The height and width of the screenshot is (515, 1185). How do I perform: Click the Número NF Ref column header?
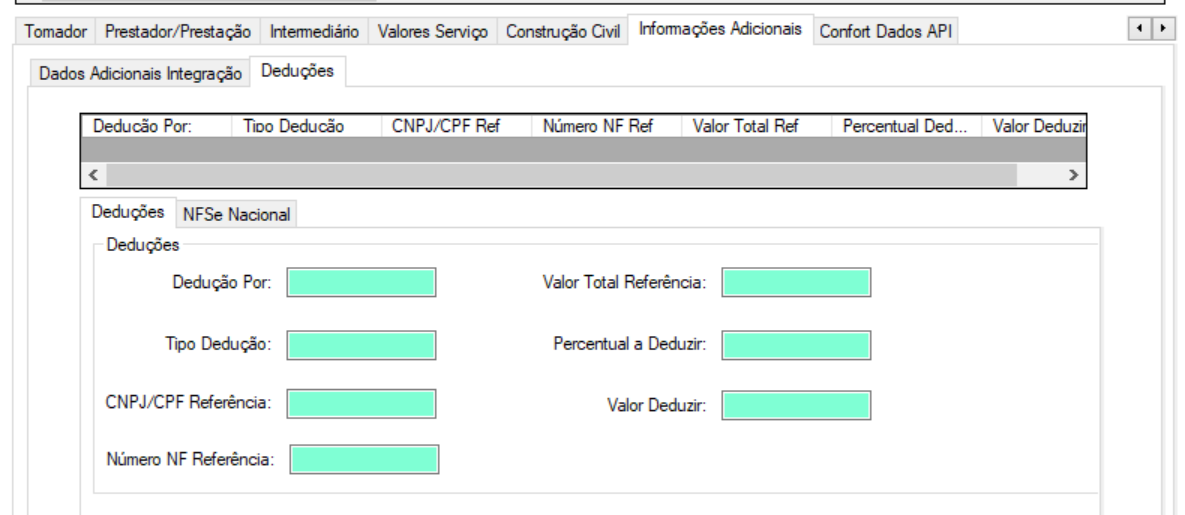(605, 126)
